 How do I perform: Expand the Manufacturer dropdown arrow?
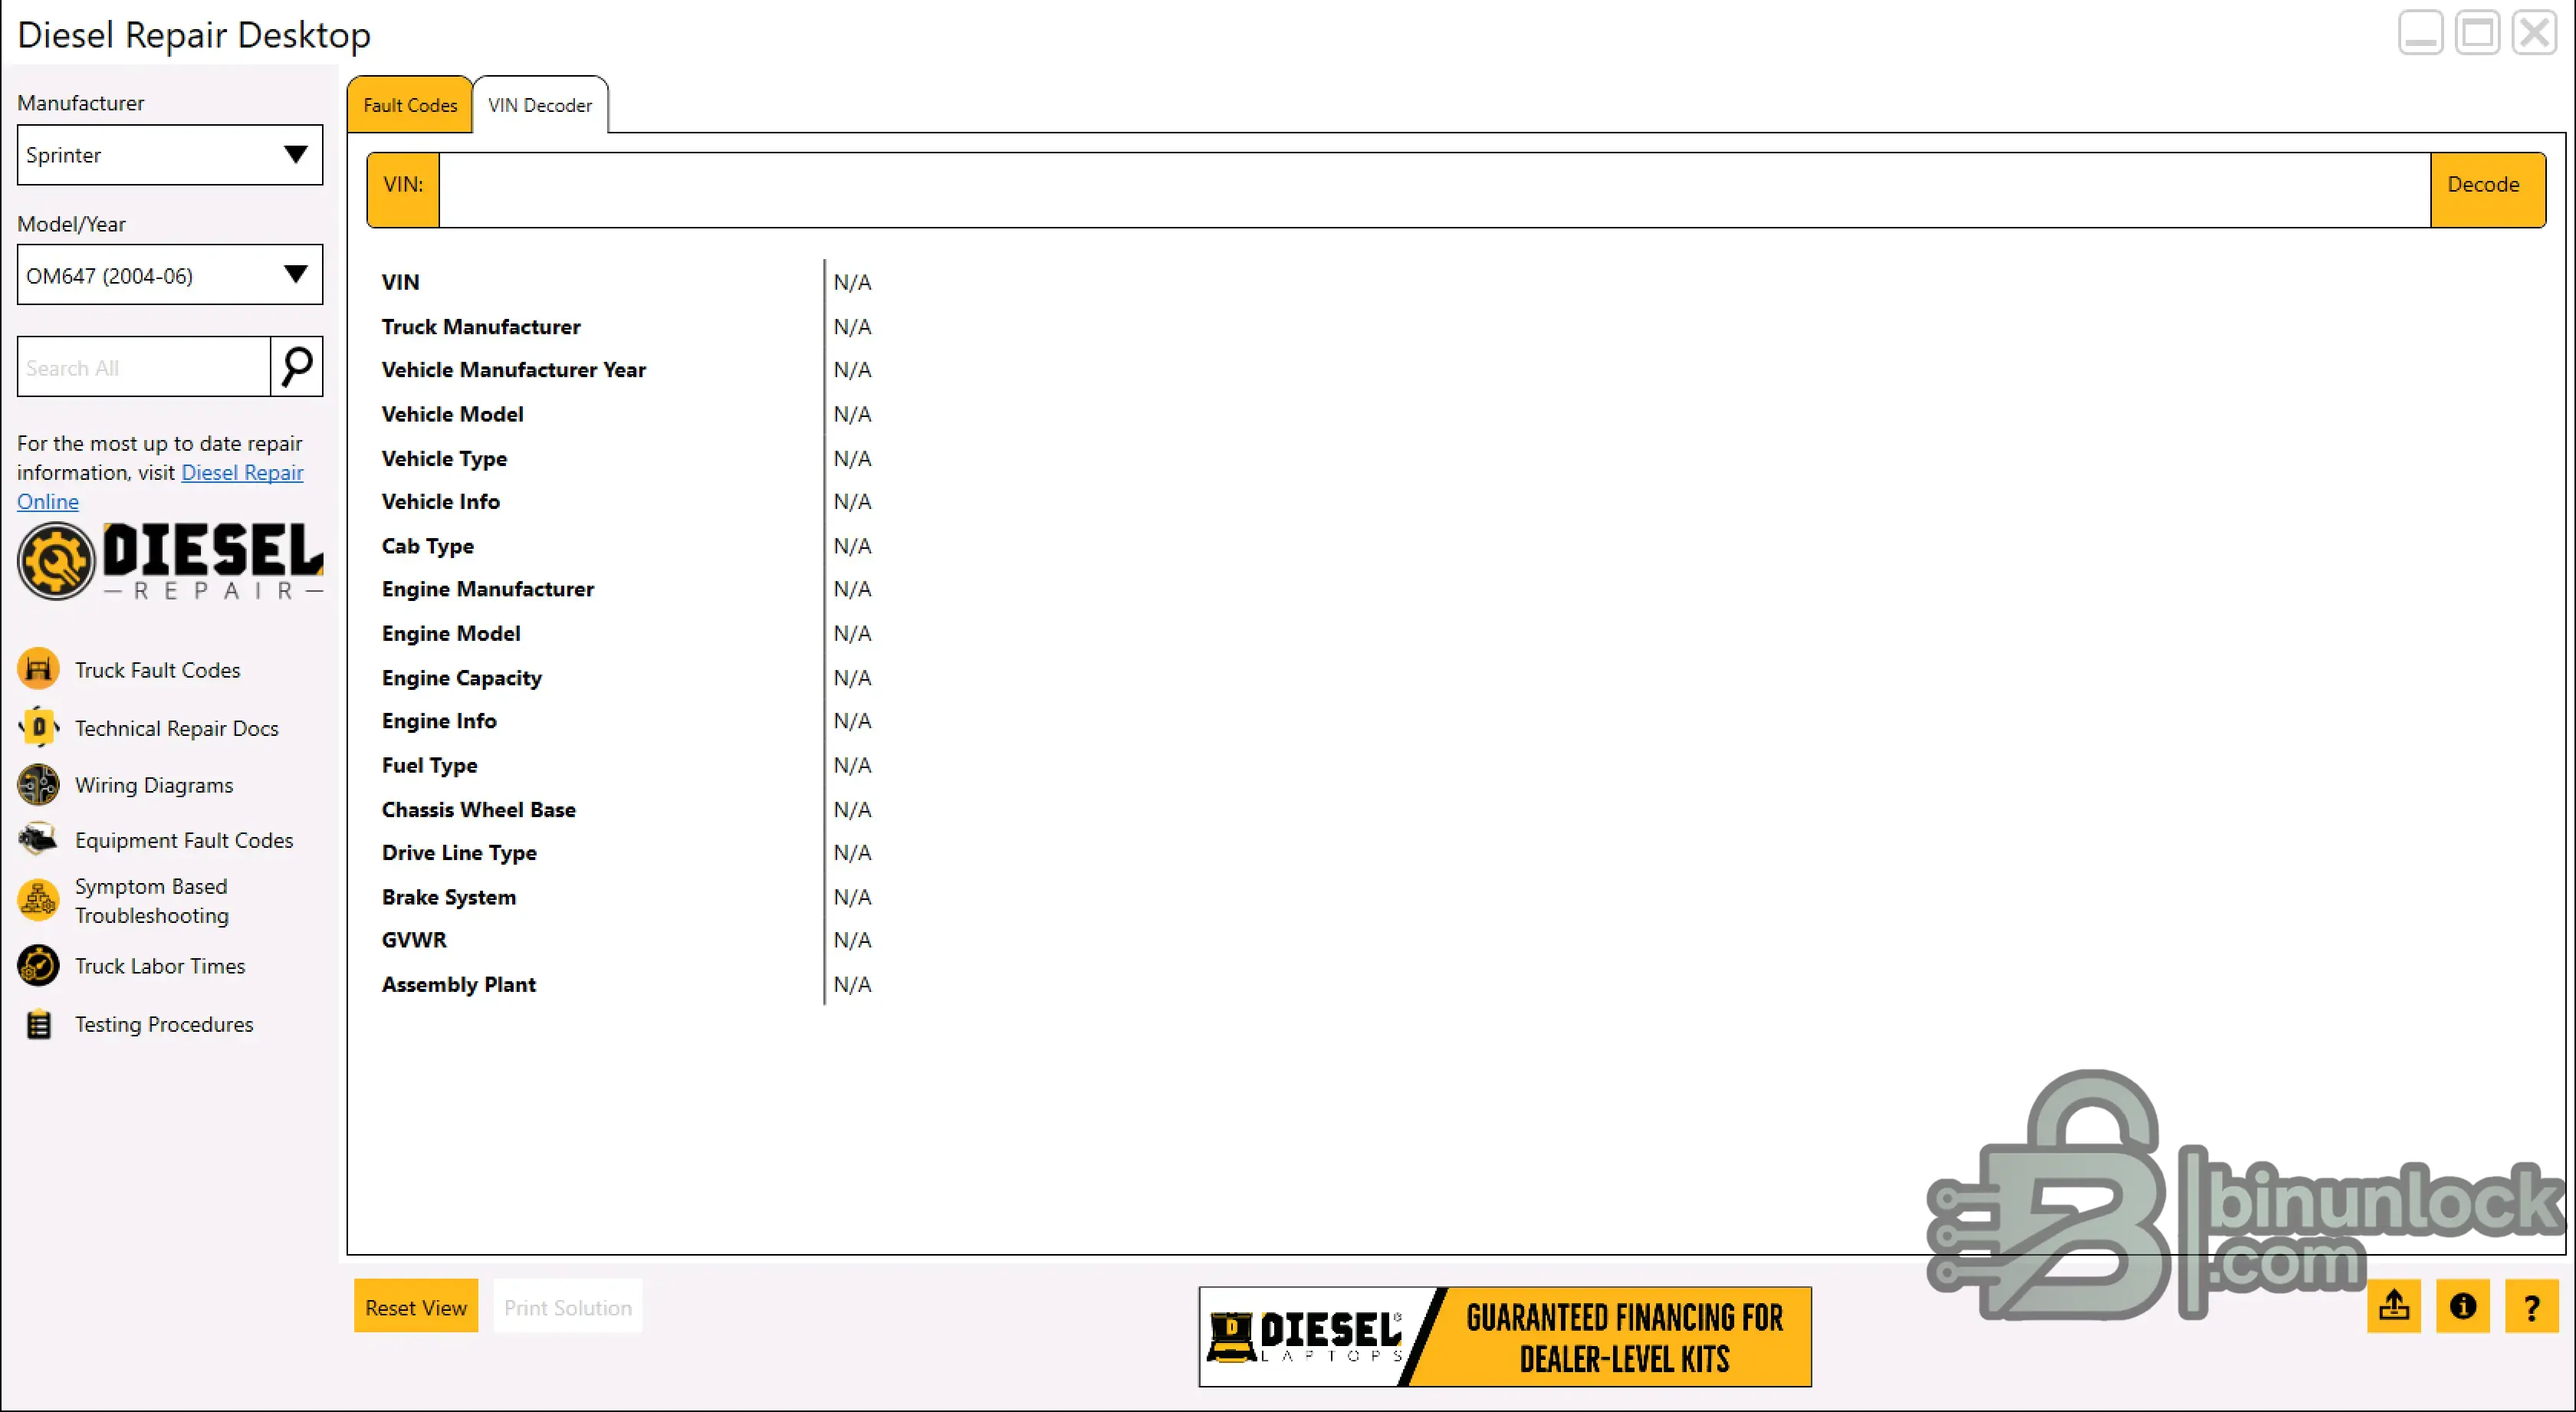pyautogui.click(x=295, y=155)
